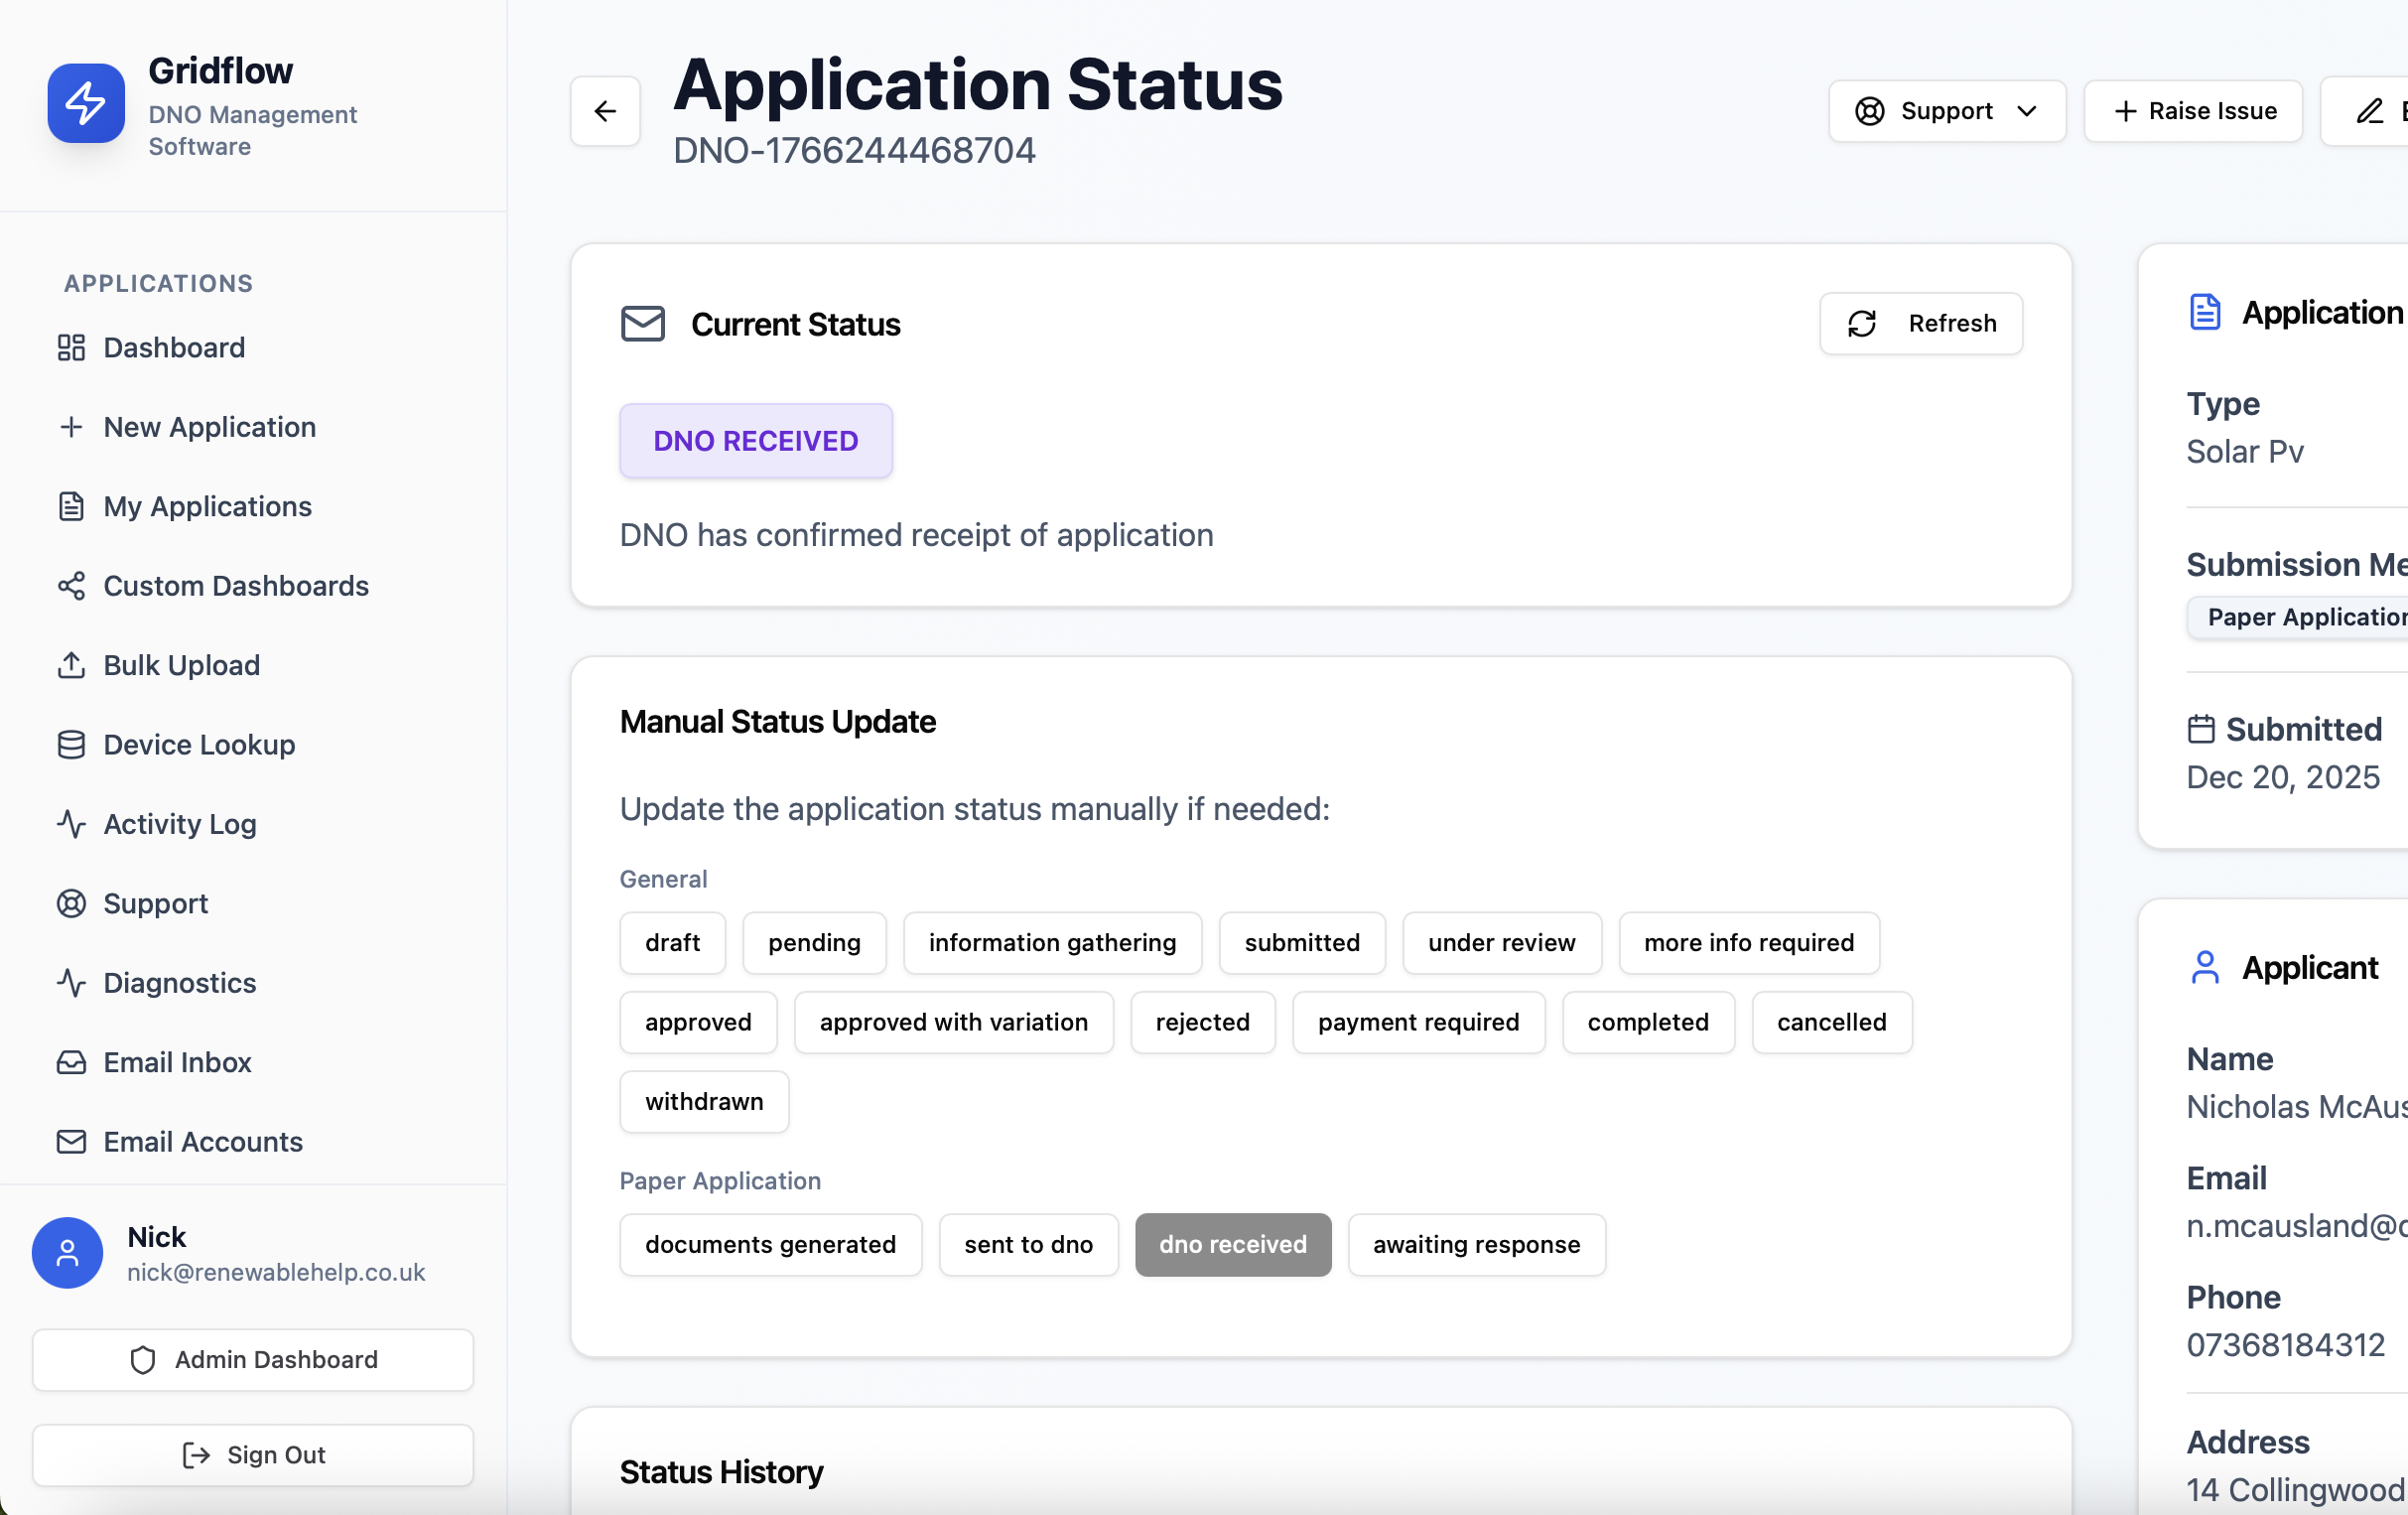This screenshot has height=1515, width=2408.
Task: Open the Support dropdown menu
Action: pyautogui.click(x=1946, y=111)
